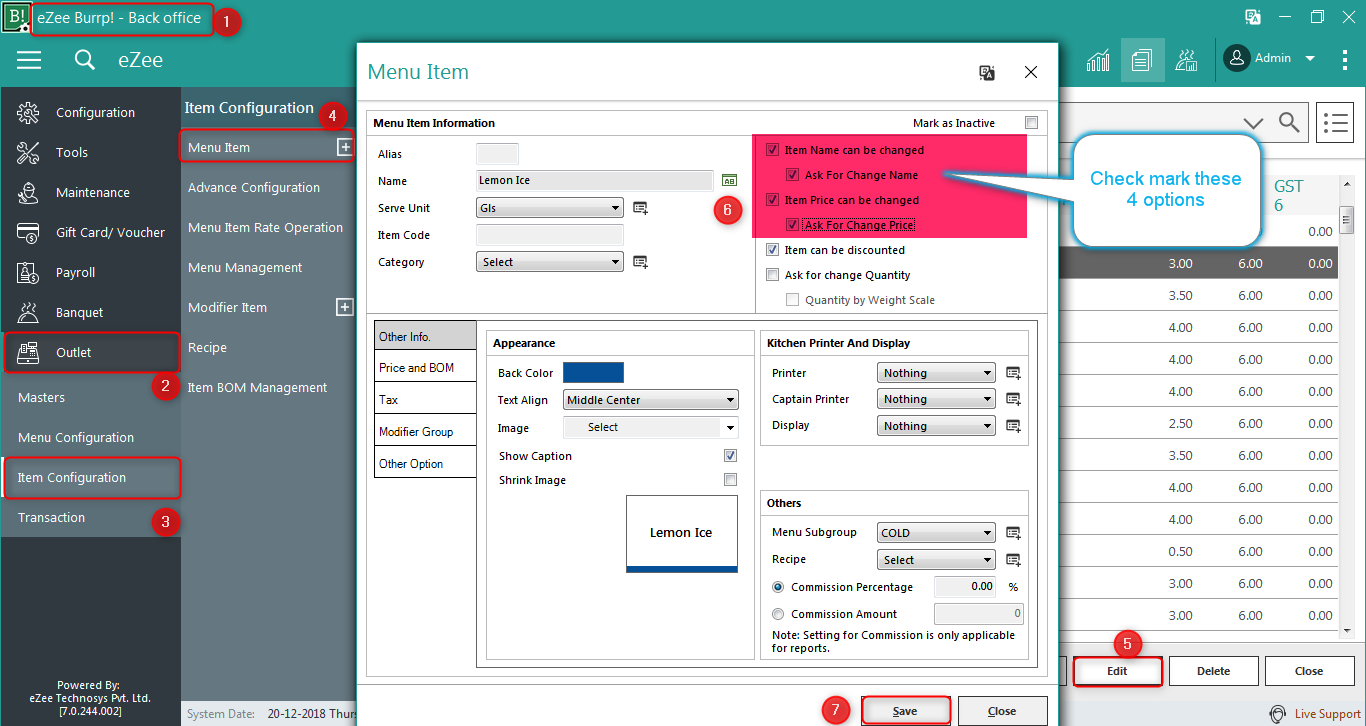
Task: Open Menu Subgroup dropdown
Action: [x=936, y=533]
